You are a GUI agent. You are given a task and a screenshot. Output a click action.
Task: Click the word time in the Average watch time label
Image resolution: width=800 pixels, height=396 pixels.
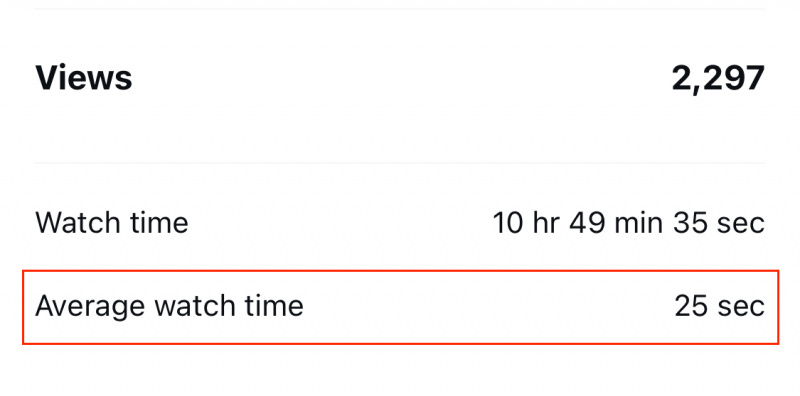[x=279, y=306]
